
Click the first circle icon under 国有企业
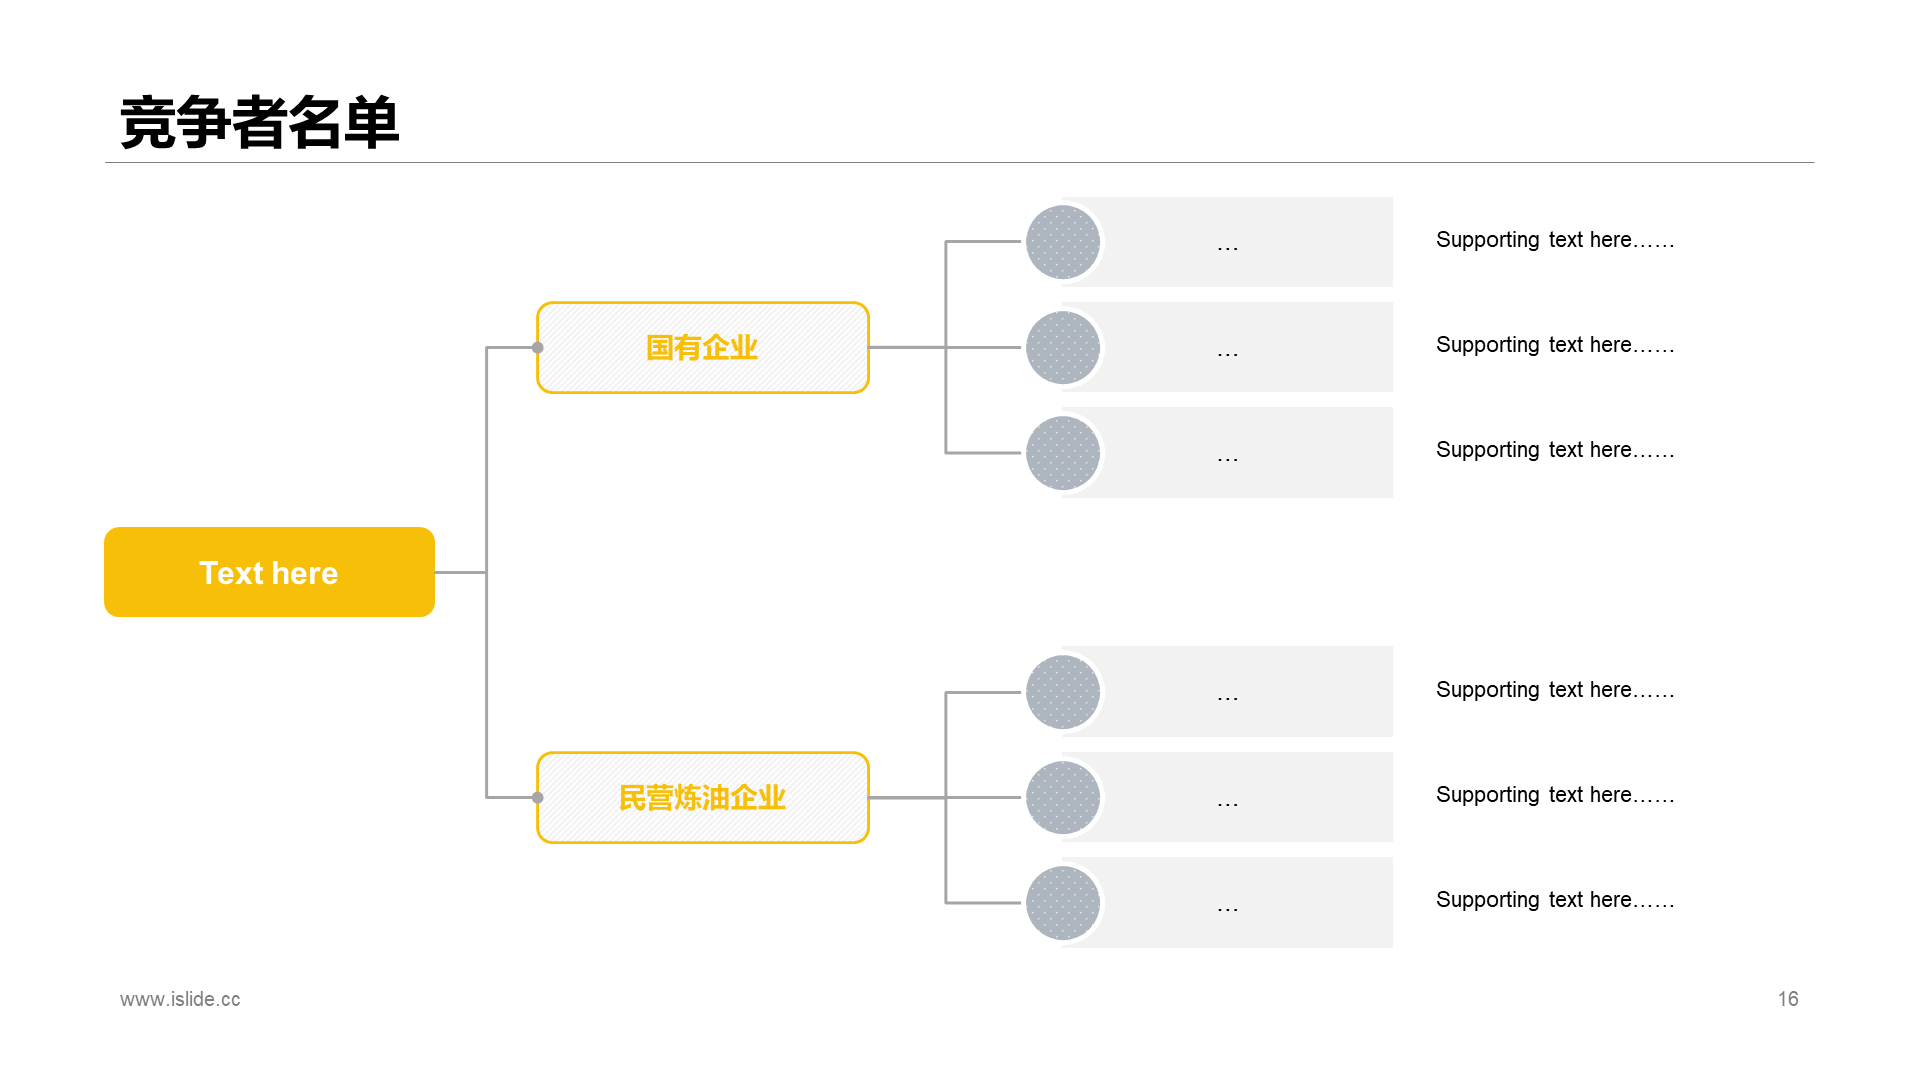[1063, 242]
